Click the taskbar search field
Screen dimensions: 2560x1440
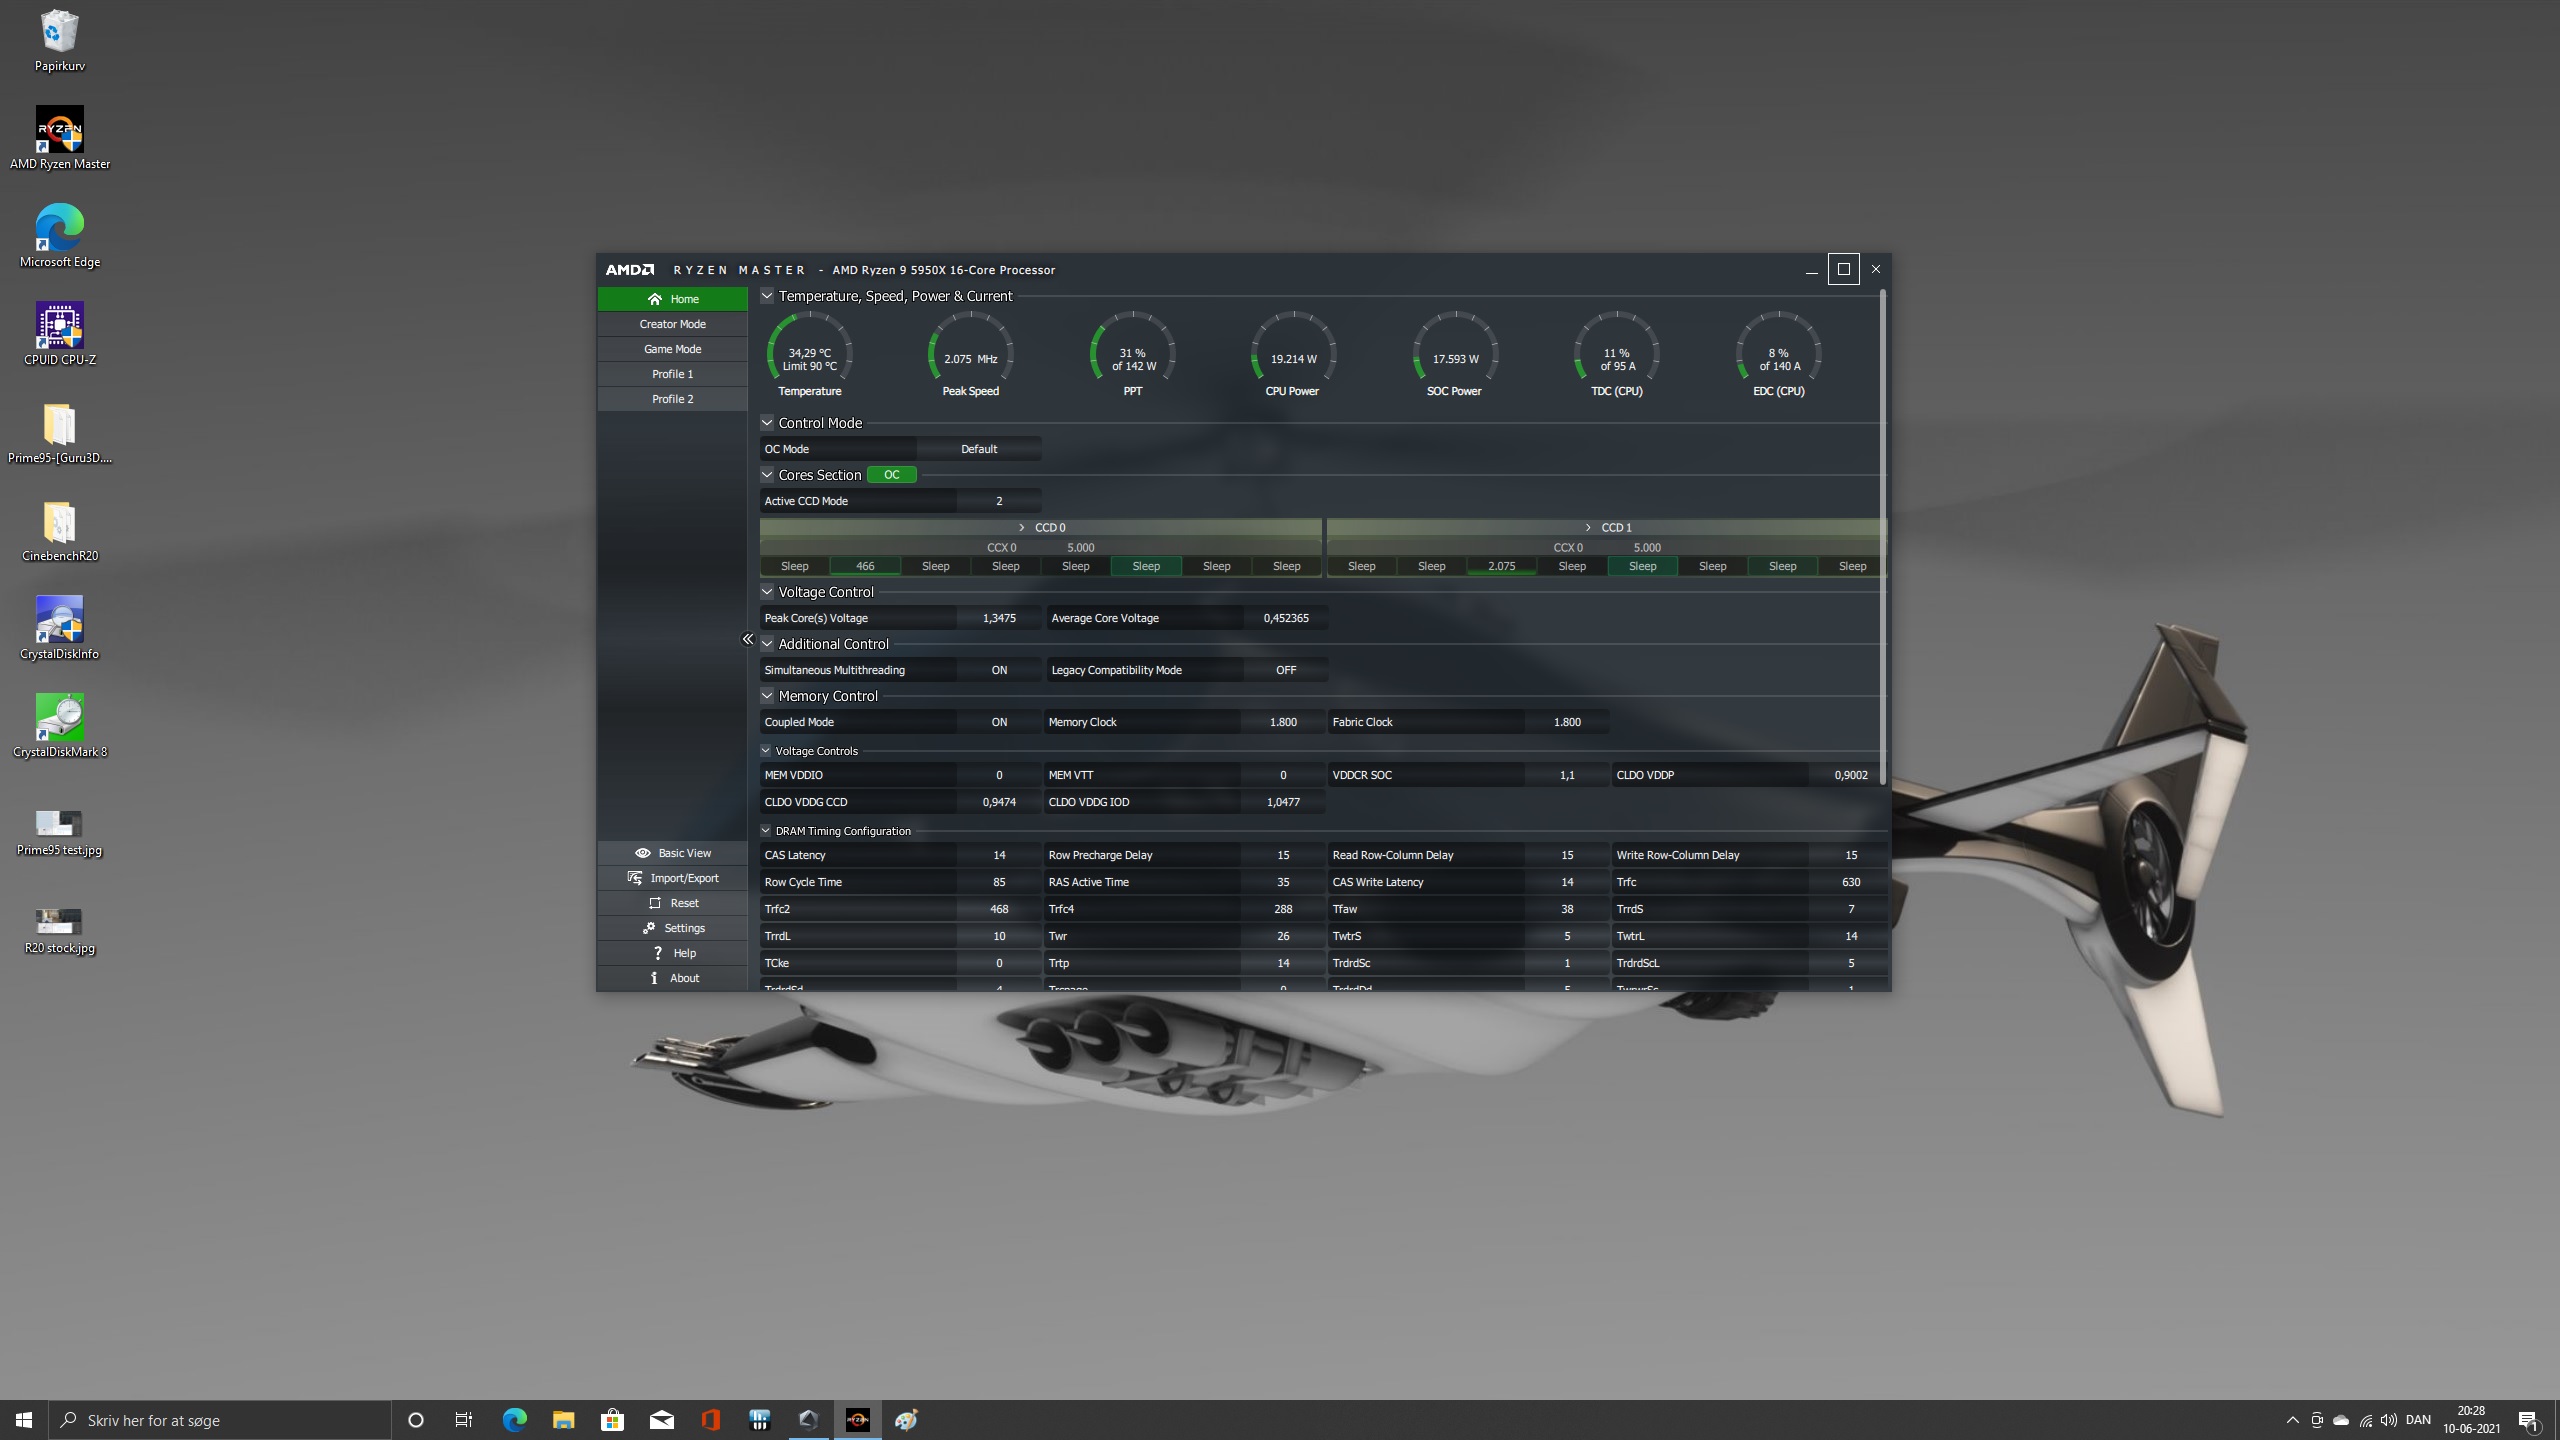[220, 1420]
